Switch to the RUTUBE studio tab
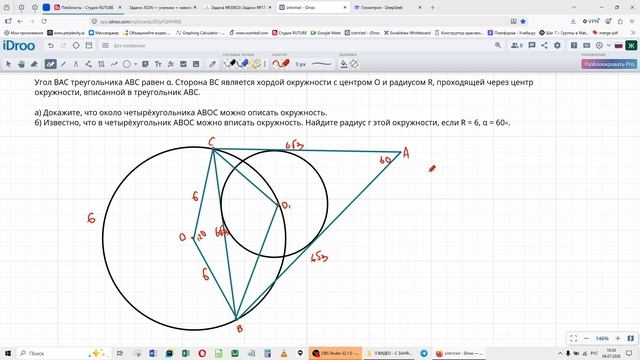 tap(87, 7)
